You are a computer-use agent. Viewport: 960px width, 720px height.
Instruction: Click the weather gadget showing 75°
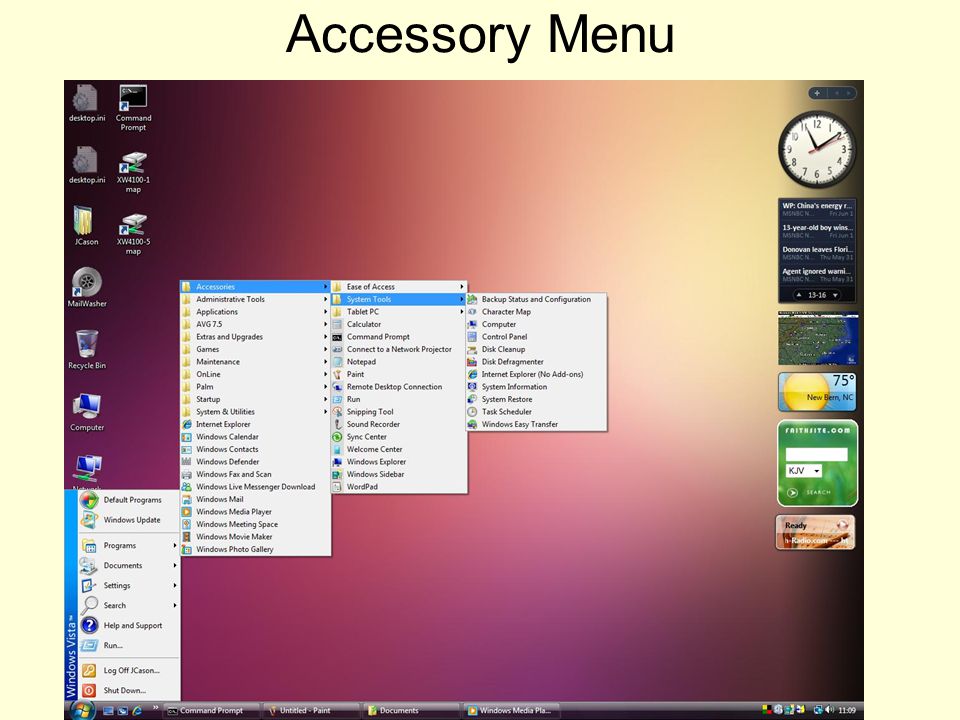(x=817, y=391)
